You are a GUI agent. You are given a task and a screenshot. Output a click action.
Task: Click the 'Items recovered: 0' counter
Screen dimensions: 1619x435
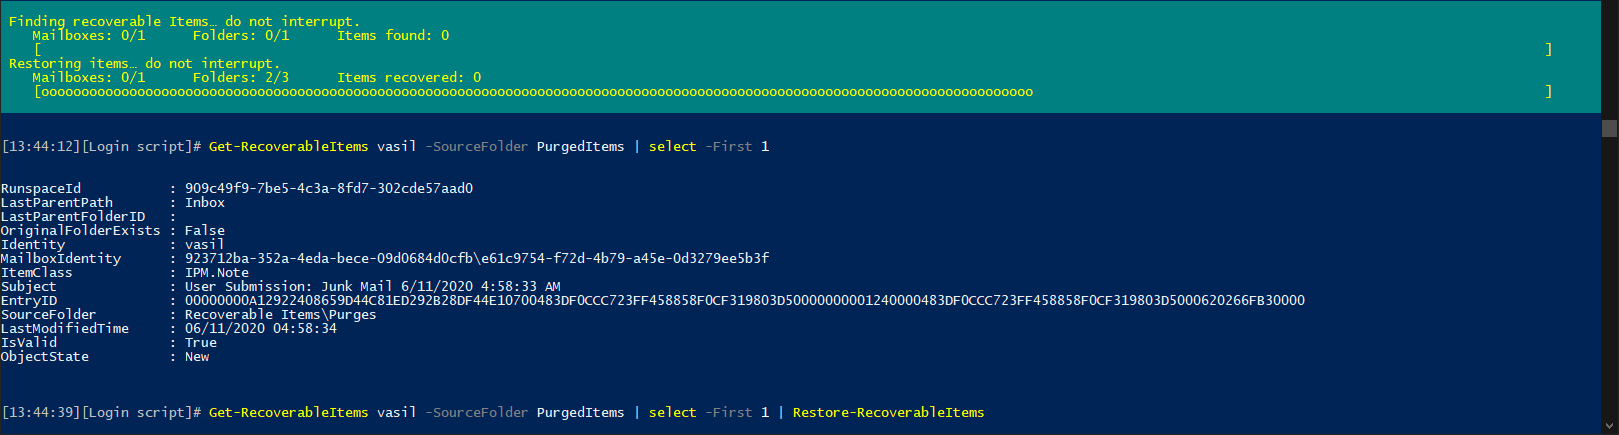(409, 77)
